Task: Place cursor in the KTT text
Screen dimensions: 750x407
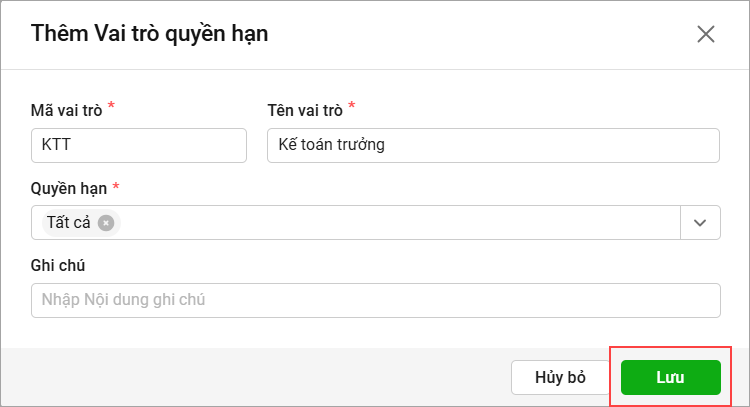Action: (56, 144)
